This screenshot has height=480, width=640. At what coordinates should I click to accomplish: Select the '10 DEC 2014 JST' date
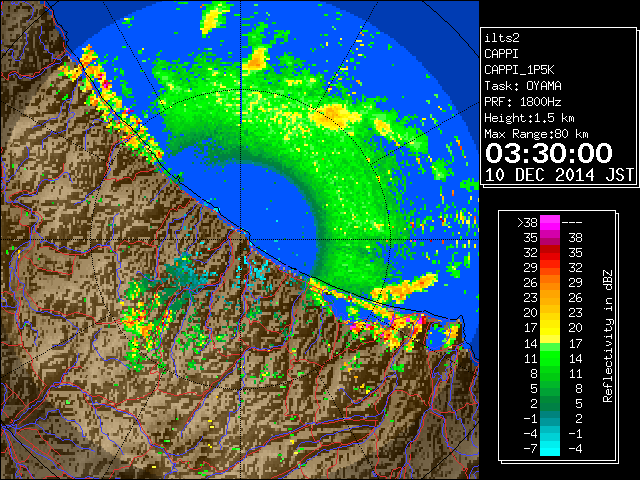pyautogui.click(x=559, y=175)
